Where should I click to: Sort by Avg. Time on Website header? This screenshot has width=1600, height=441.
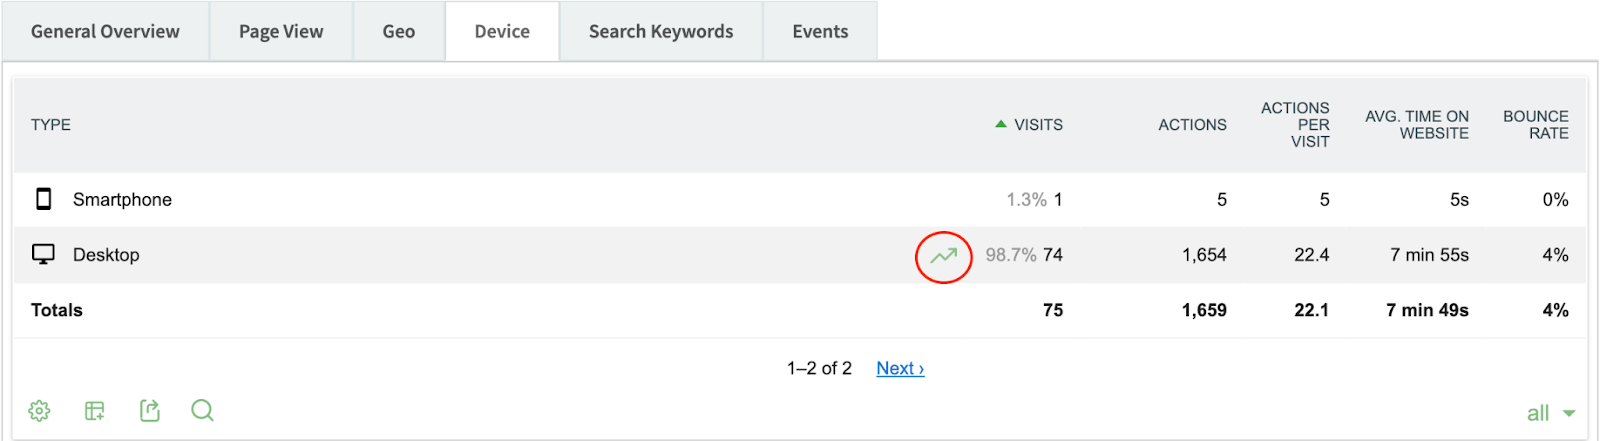(1417, 125)
